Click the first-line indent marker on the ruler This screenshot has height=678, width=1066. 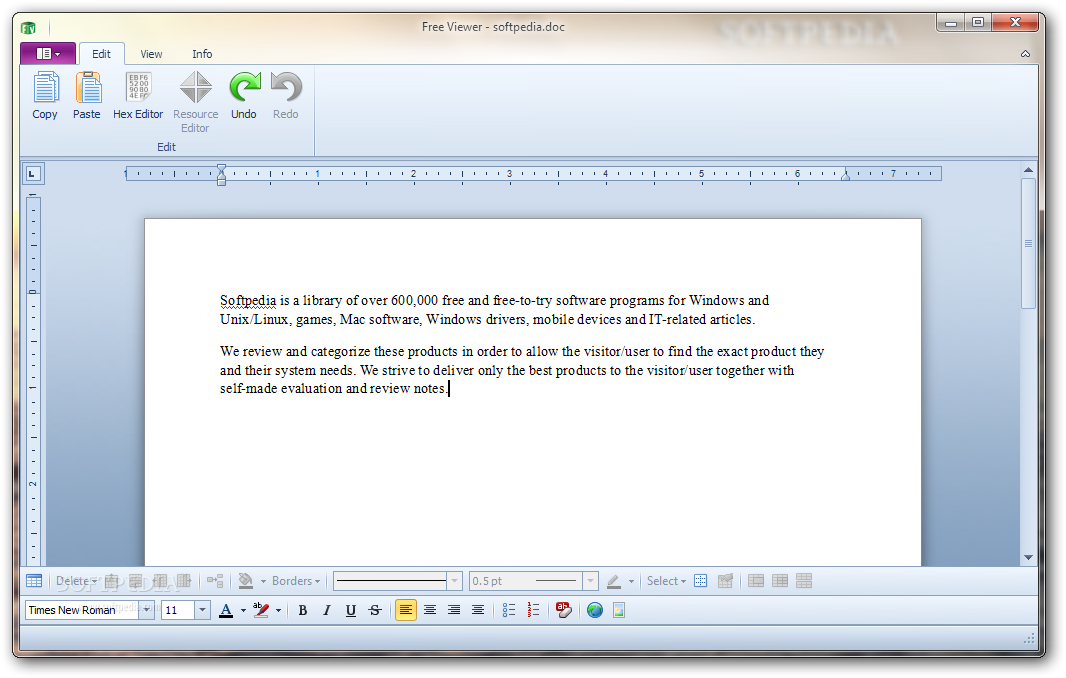pyautogui.click(x=222, y=169)
